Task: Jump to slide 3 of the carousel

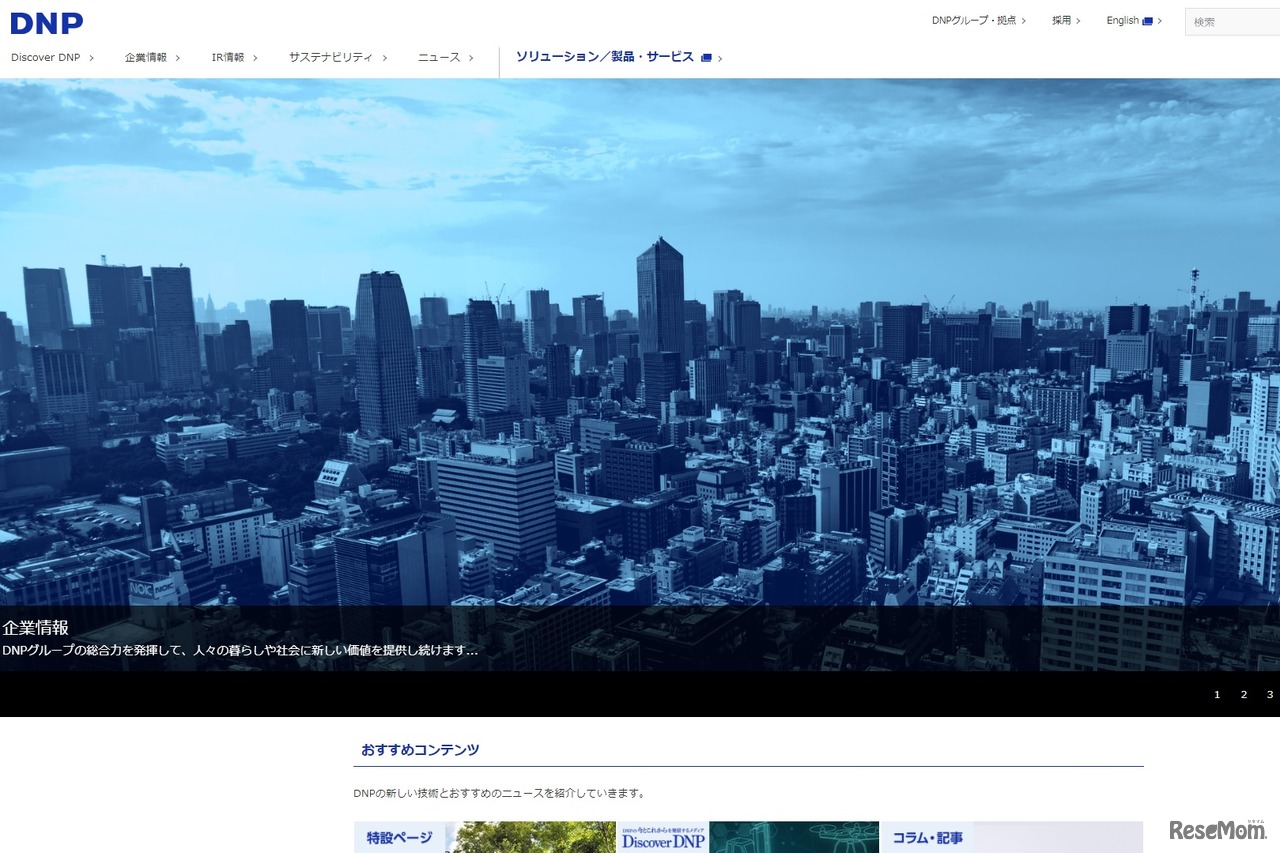Action: 1270,695
